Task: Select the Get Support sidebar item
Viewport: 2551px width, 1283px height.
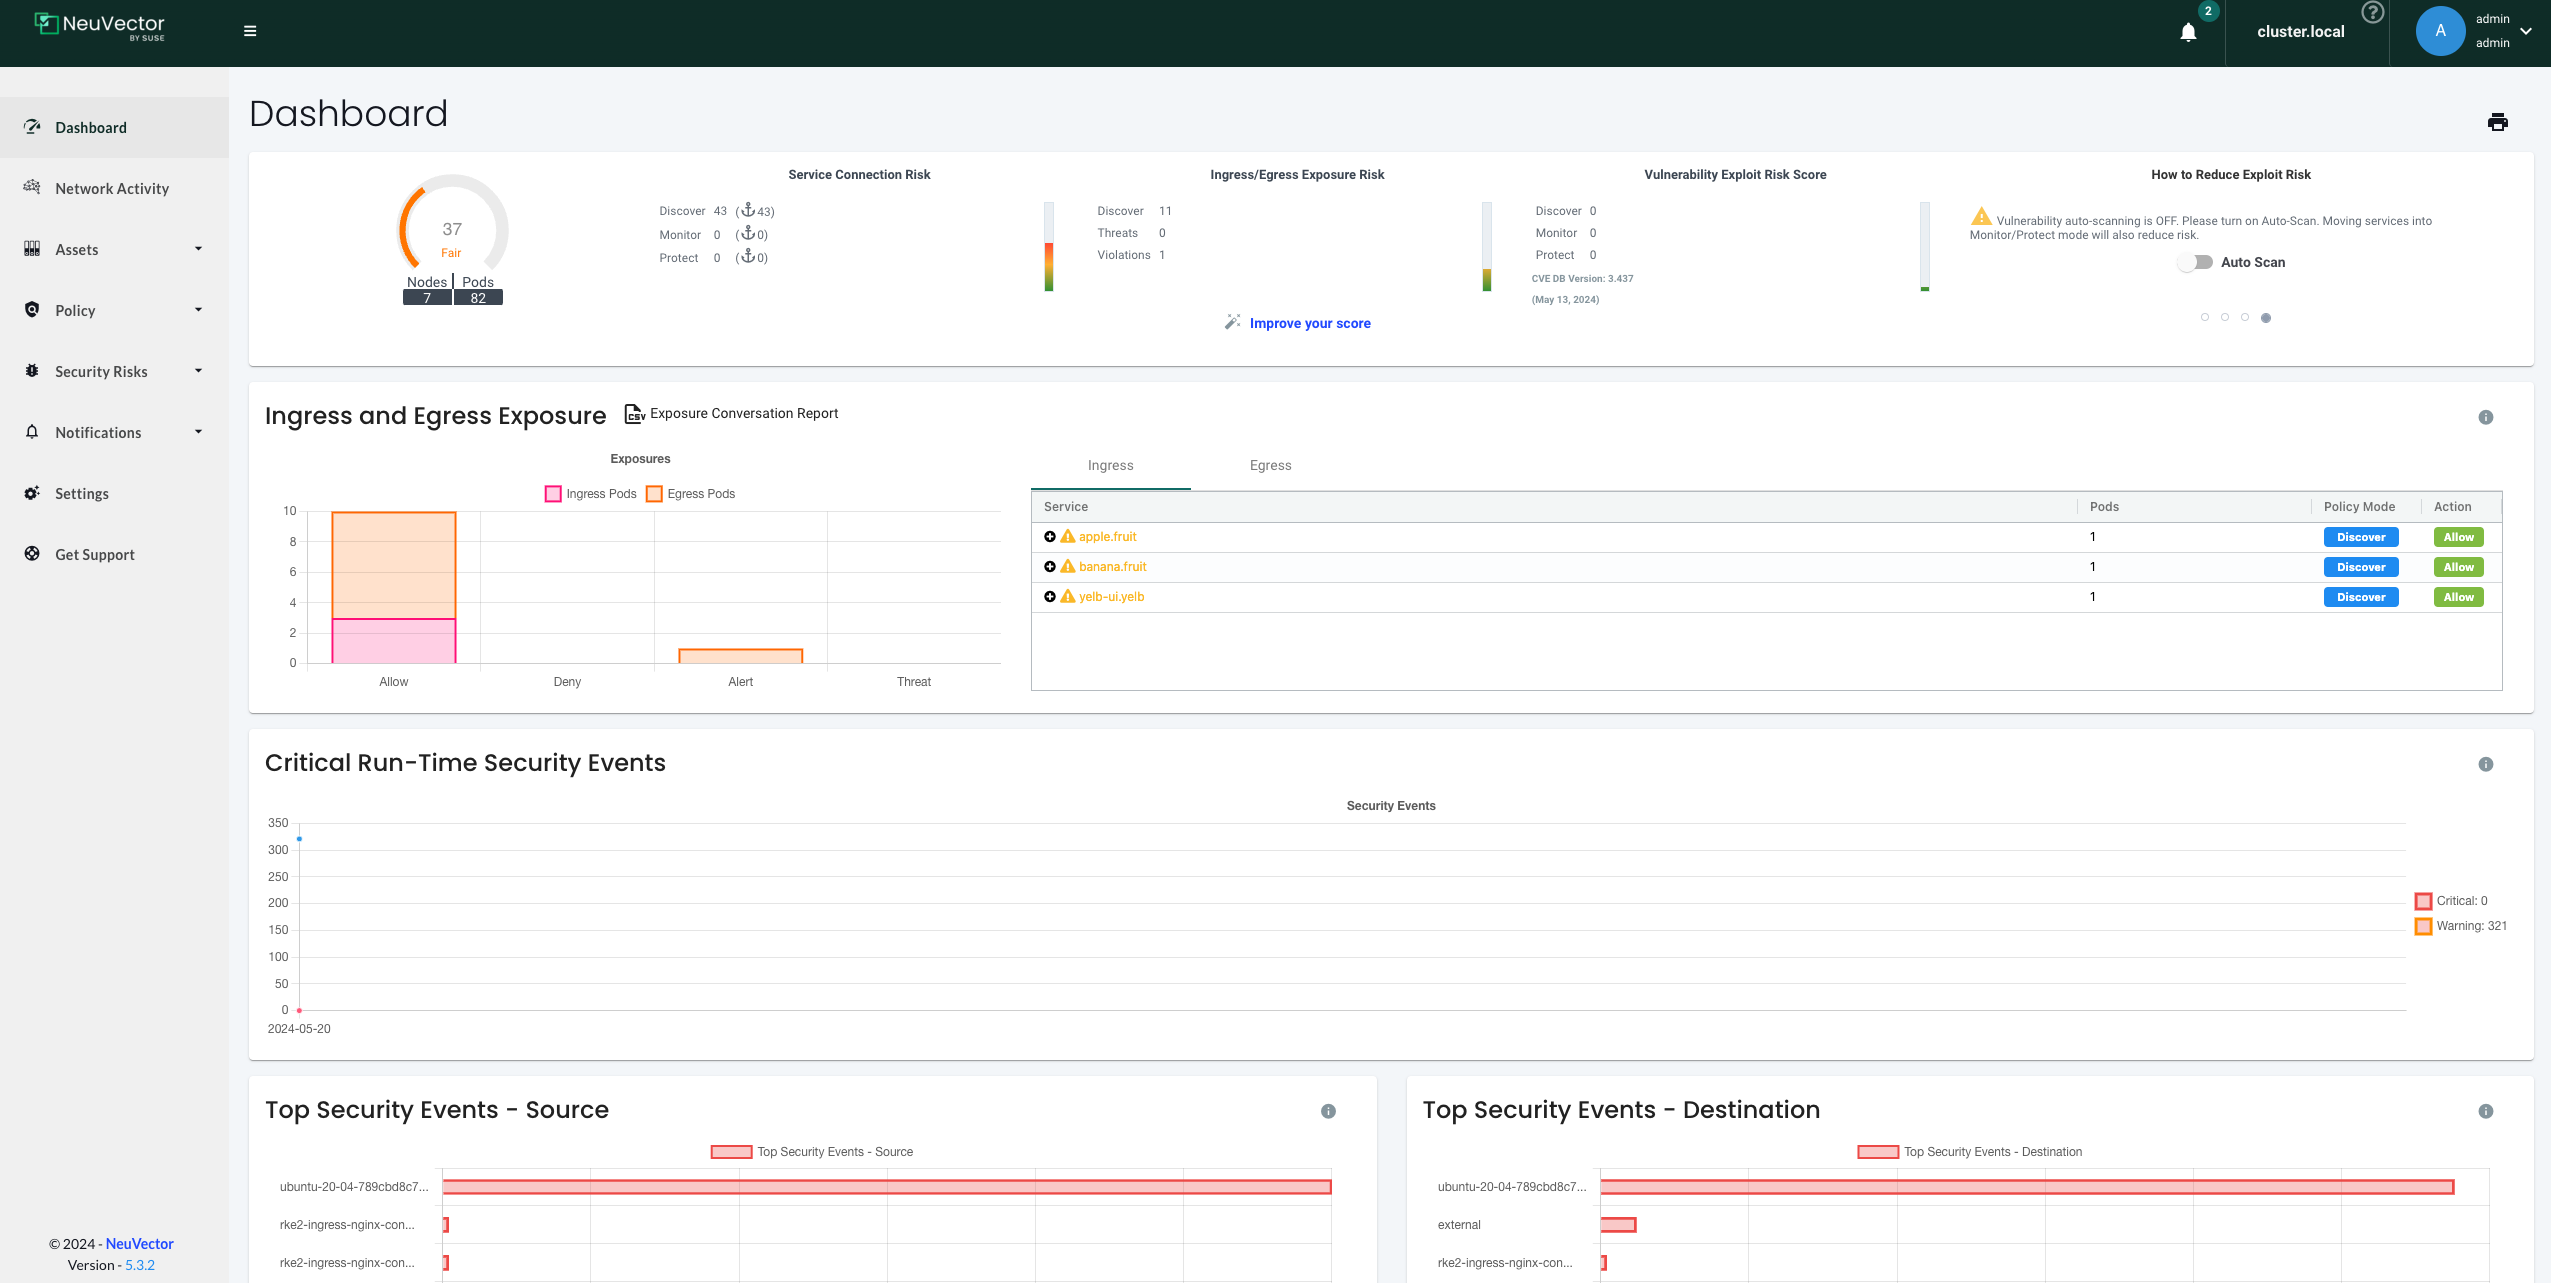Action: [94, 554]
